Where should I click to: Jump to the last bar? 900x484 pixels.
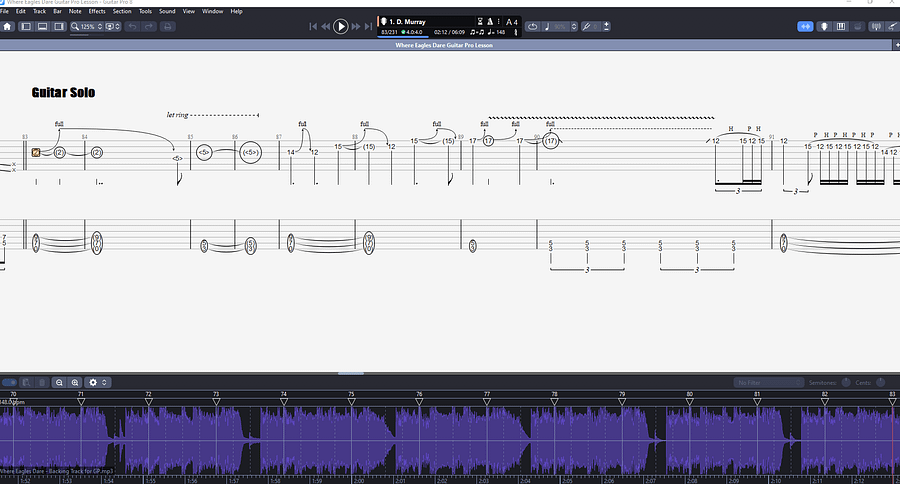(x=368, y=26)
